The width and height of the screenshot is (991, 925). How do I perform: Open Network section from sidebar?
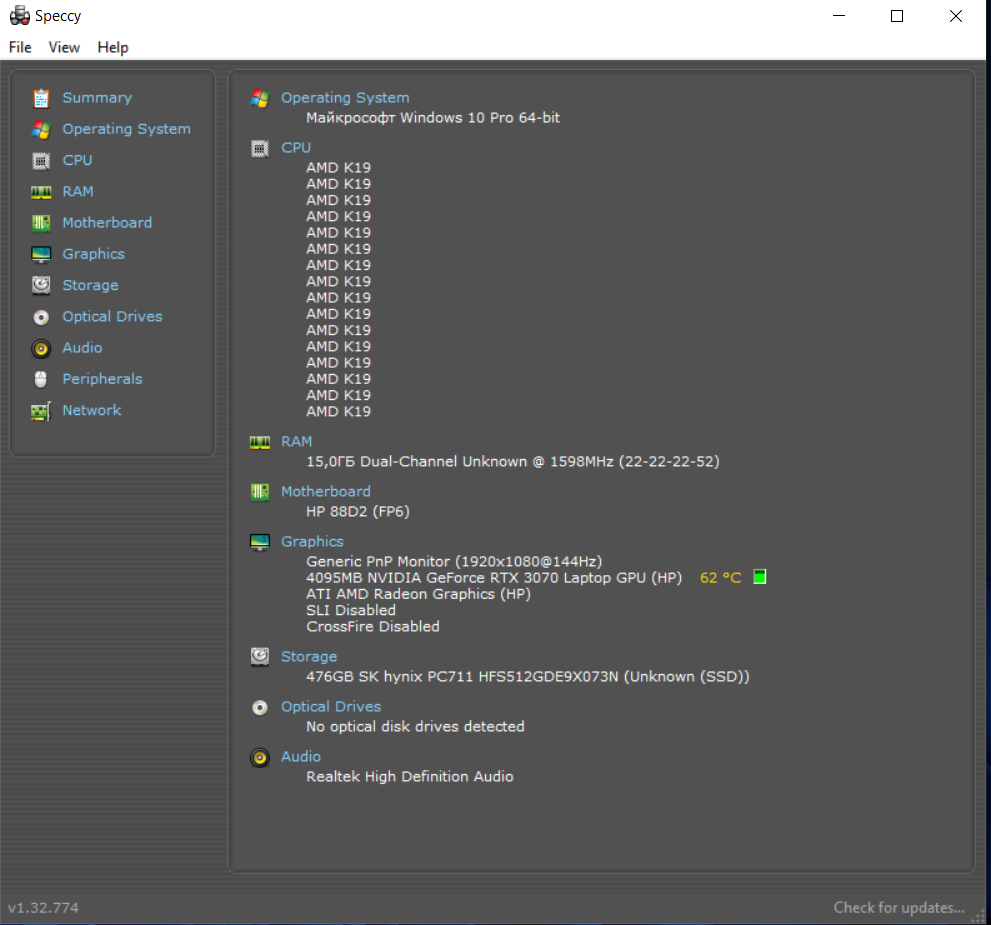(92, 410)
